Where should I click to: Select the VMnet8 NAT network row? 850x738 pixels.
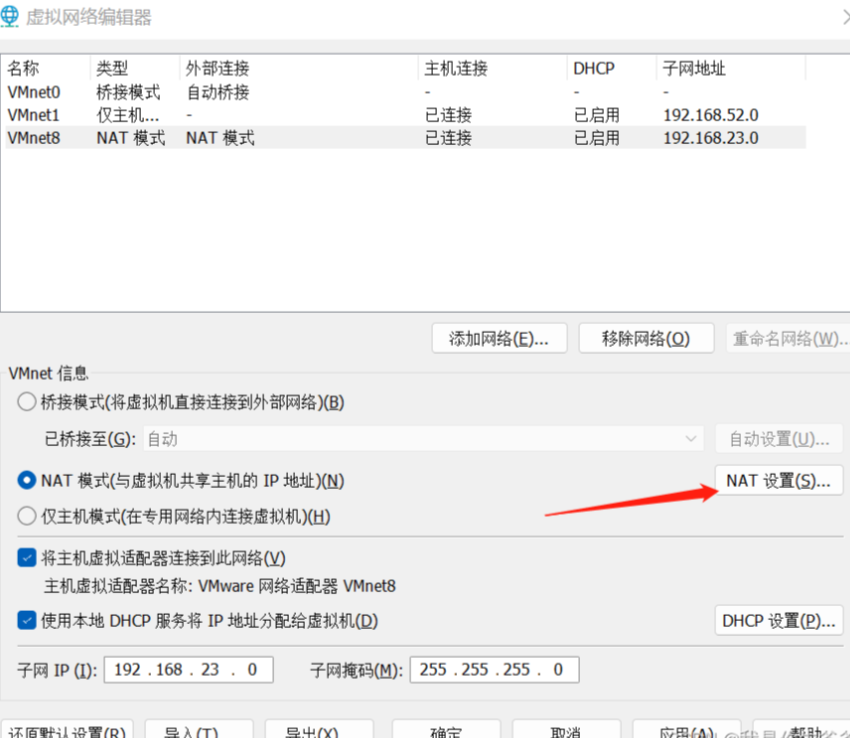(100, 138)
